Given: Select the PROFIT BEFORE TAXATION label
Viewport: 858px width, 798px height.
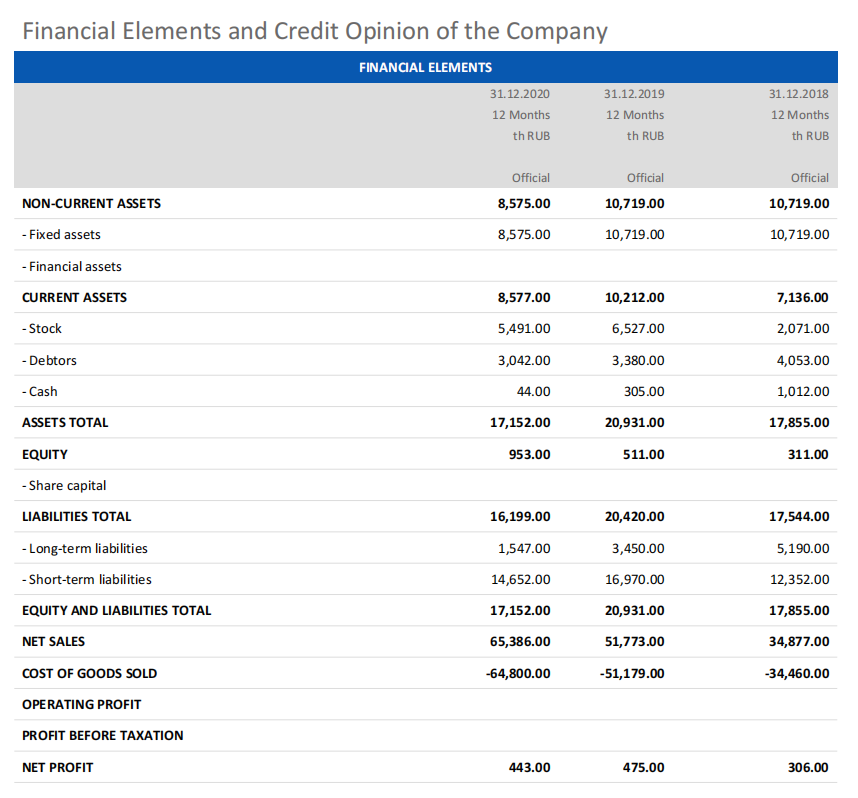Looking at the screenshot, I should (x=102, y=736).
